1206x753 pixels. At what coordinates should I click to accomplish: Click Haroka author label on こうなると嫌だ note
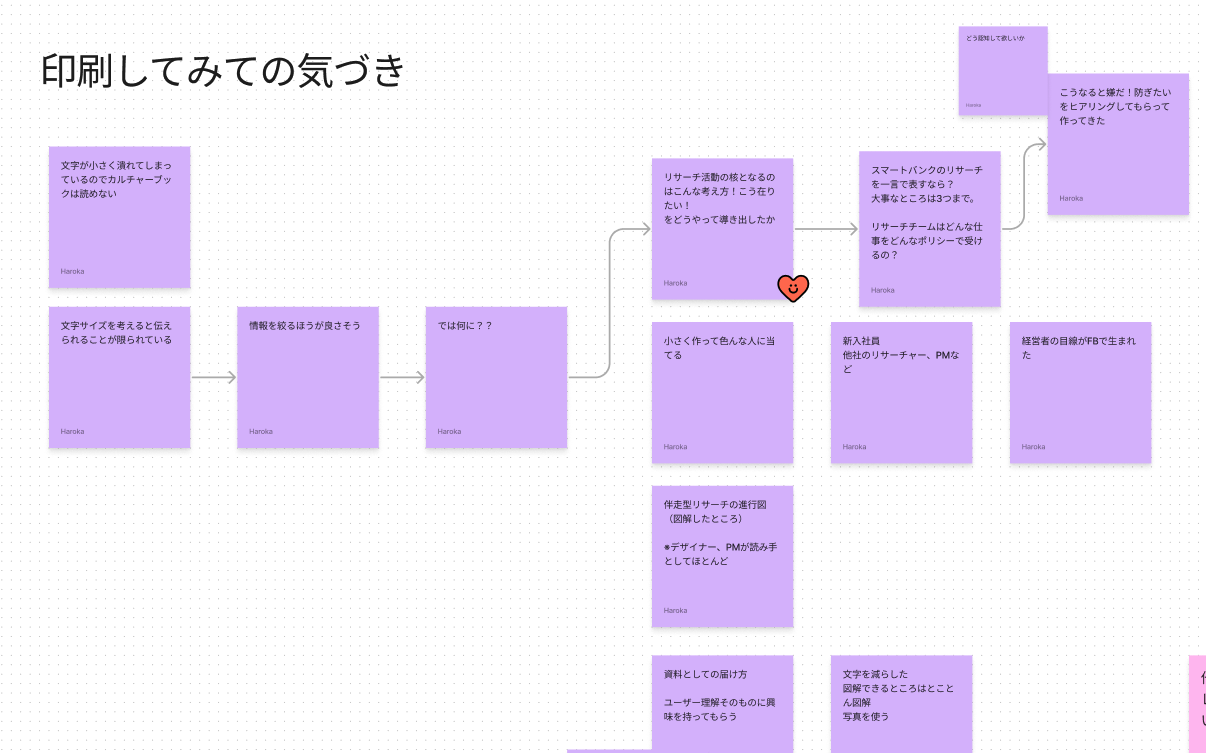pos(1071,198)
